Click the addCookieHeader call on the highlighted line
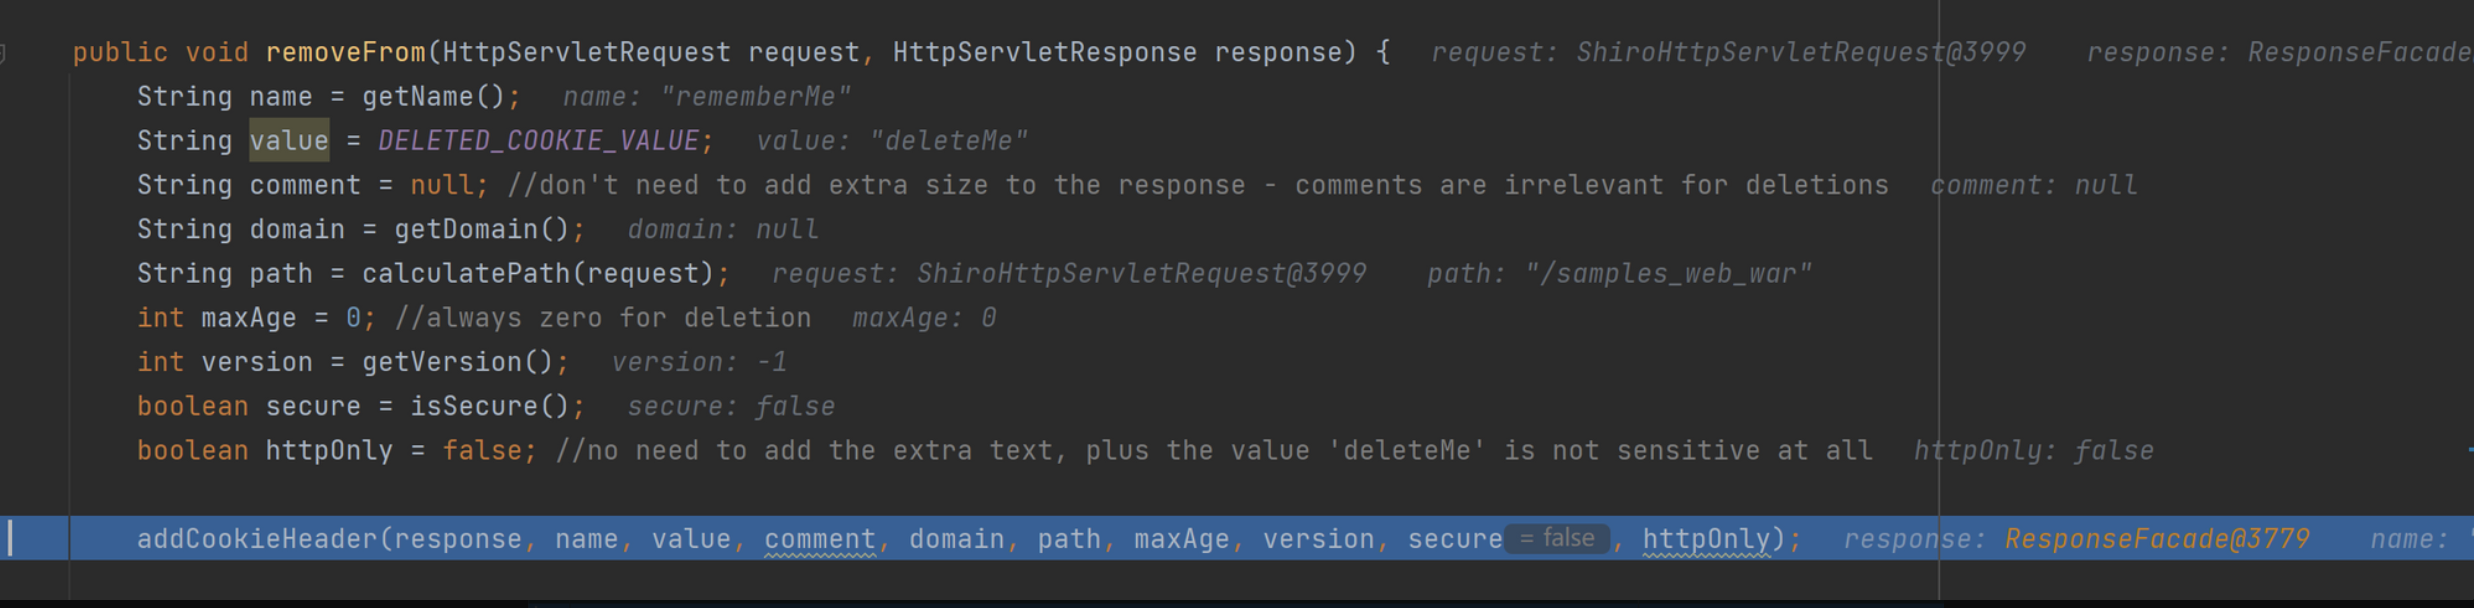This screenshot has height=608, width=2474. pyautogui.click(x=257, y=540)
